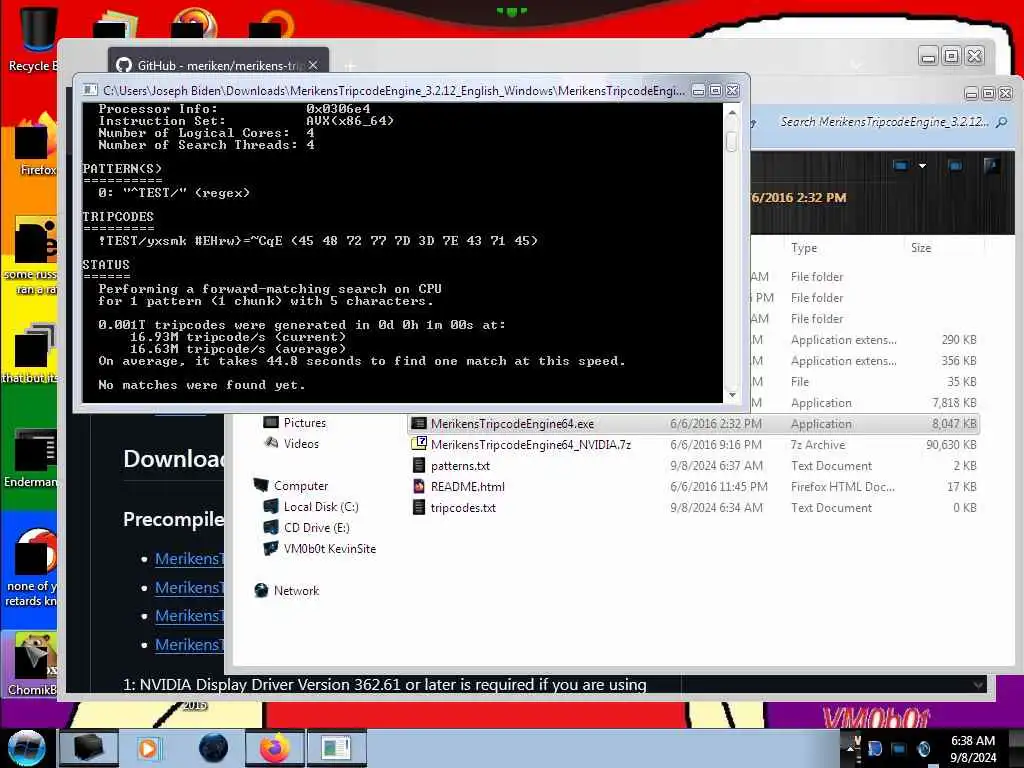
Task: Click the tripcodes.txt file icon
Action: (419, 507)
